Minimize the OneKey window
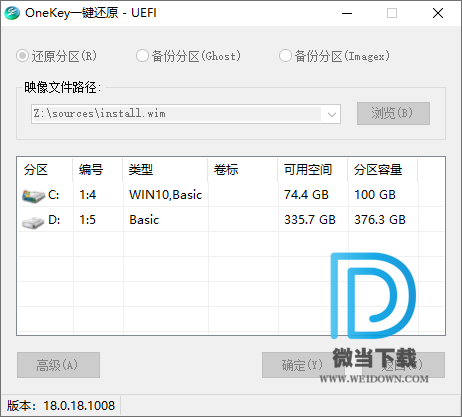This screenshot has height=417, width=462. [347, 13]
